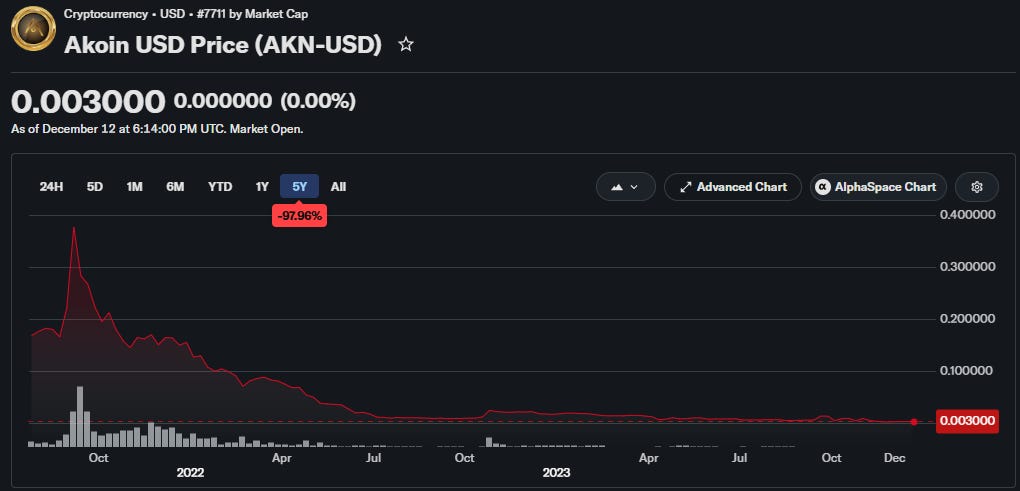Screen dimensions: 1020x491
Task: Click the 2023 year axis label
Action: [x=557, y=473]
